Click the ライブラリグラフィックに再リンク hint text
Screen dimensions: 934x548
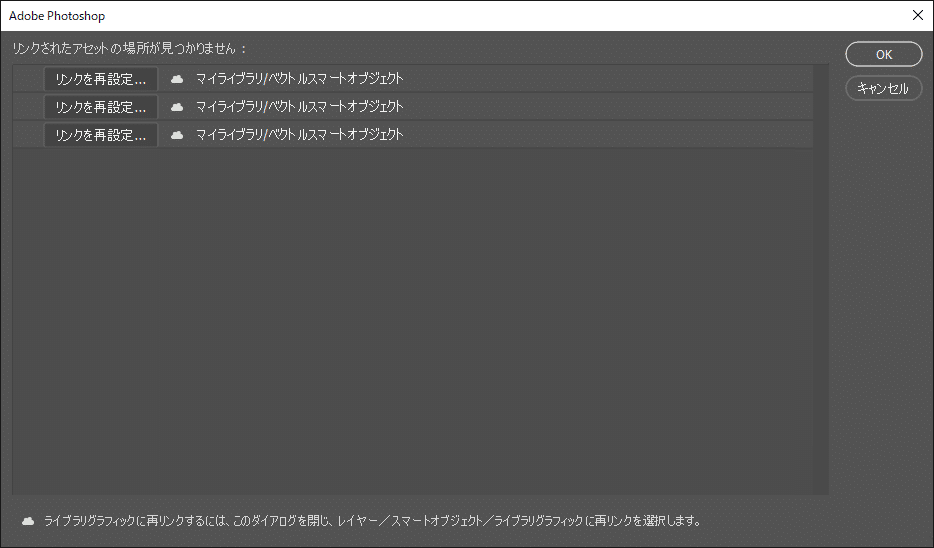pos(372,521)
